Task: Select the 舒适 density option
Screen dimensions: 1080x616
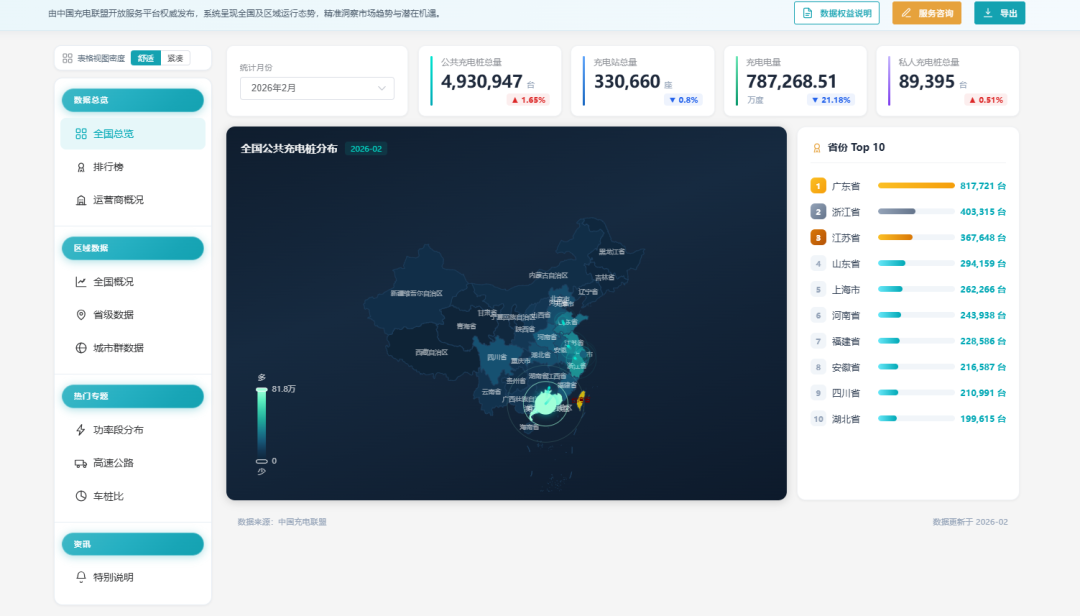Action: 146,58
